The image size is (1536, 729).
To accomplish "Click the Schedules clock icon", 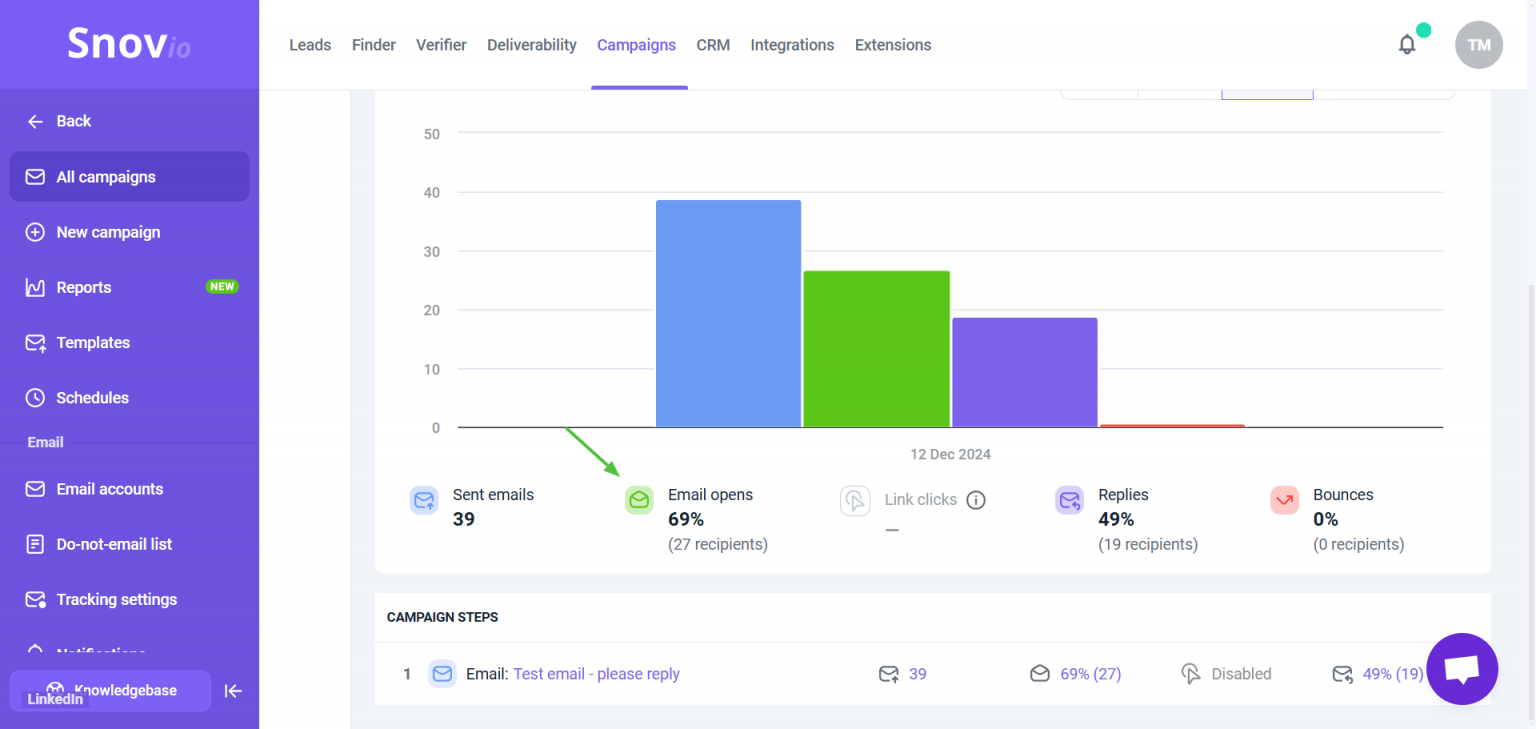I will [35, 397].
